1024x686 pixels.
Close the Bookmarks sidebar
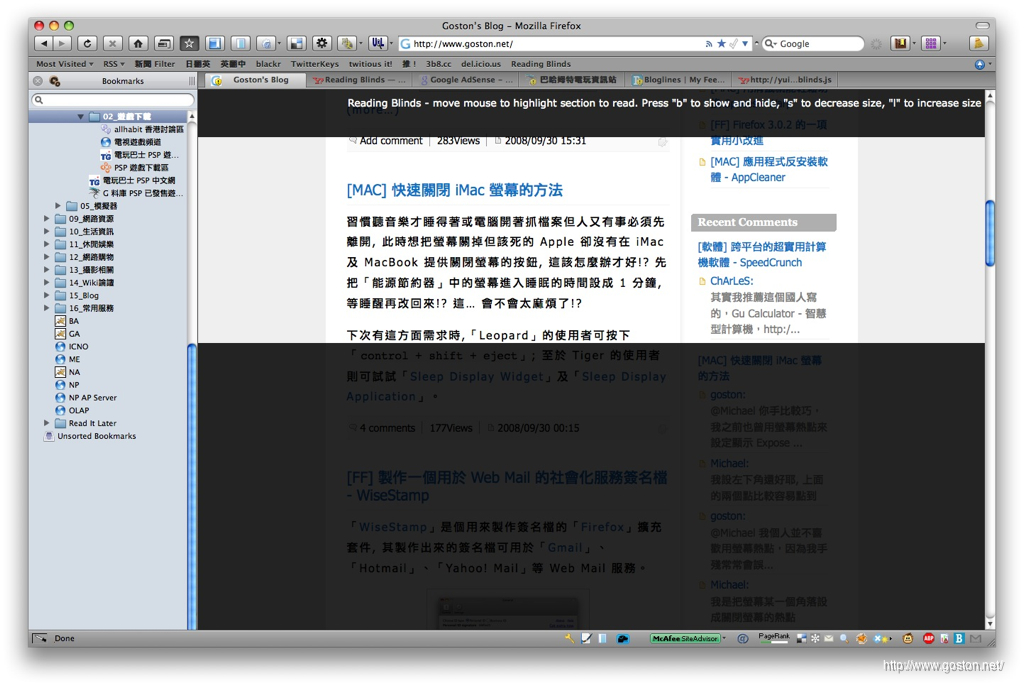(38, 81)
